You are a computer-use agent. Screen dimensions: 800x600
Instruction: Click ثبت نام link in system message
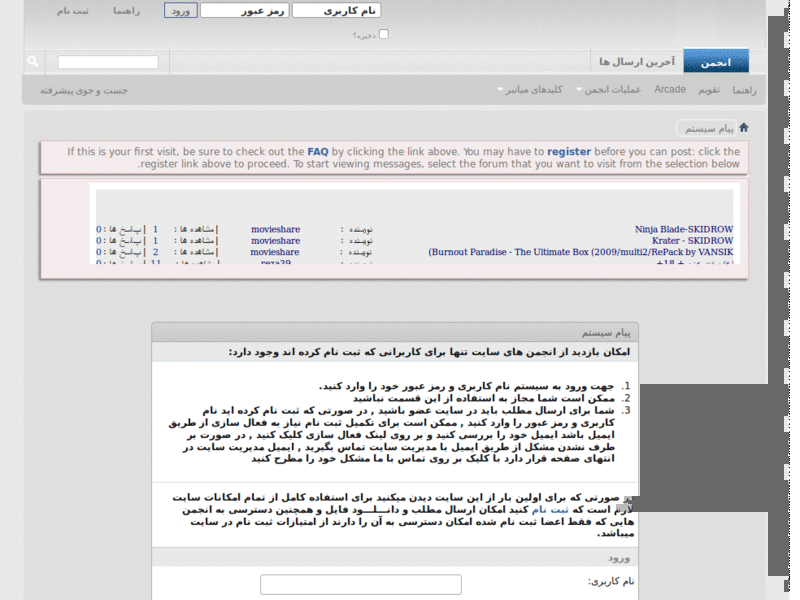(x=549, y=510)
